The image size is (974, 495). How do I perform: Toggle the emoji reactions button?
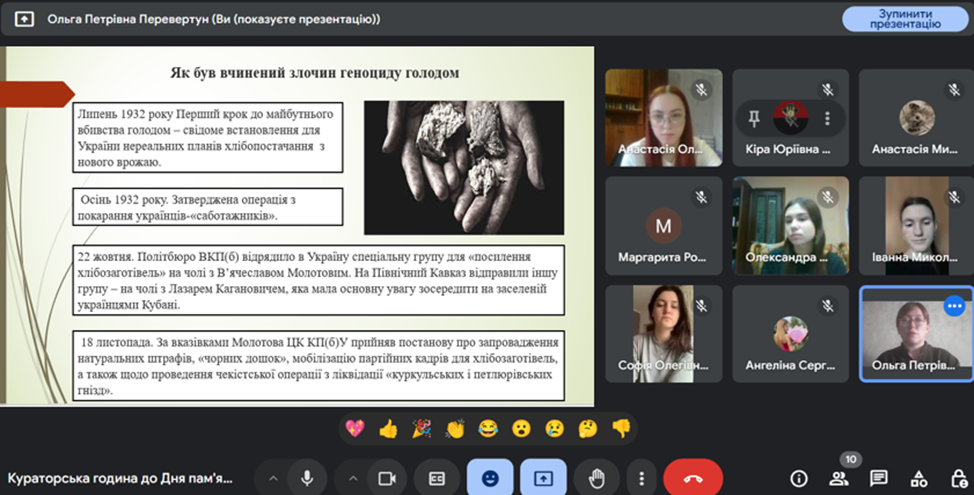coord(490,478)
